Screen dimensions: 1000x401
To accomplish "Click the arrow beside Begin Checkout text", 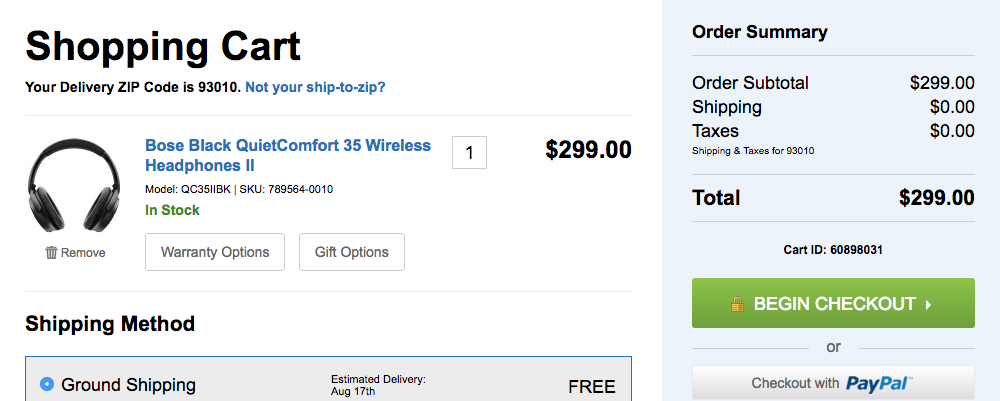I will [x=928, y=304].
